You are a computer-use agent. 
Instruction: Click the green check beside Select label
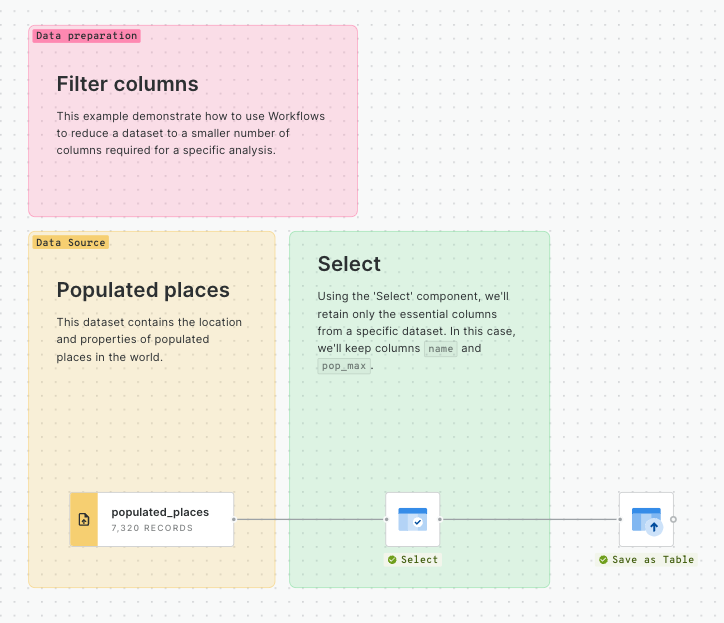[x=392, y=560]
